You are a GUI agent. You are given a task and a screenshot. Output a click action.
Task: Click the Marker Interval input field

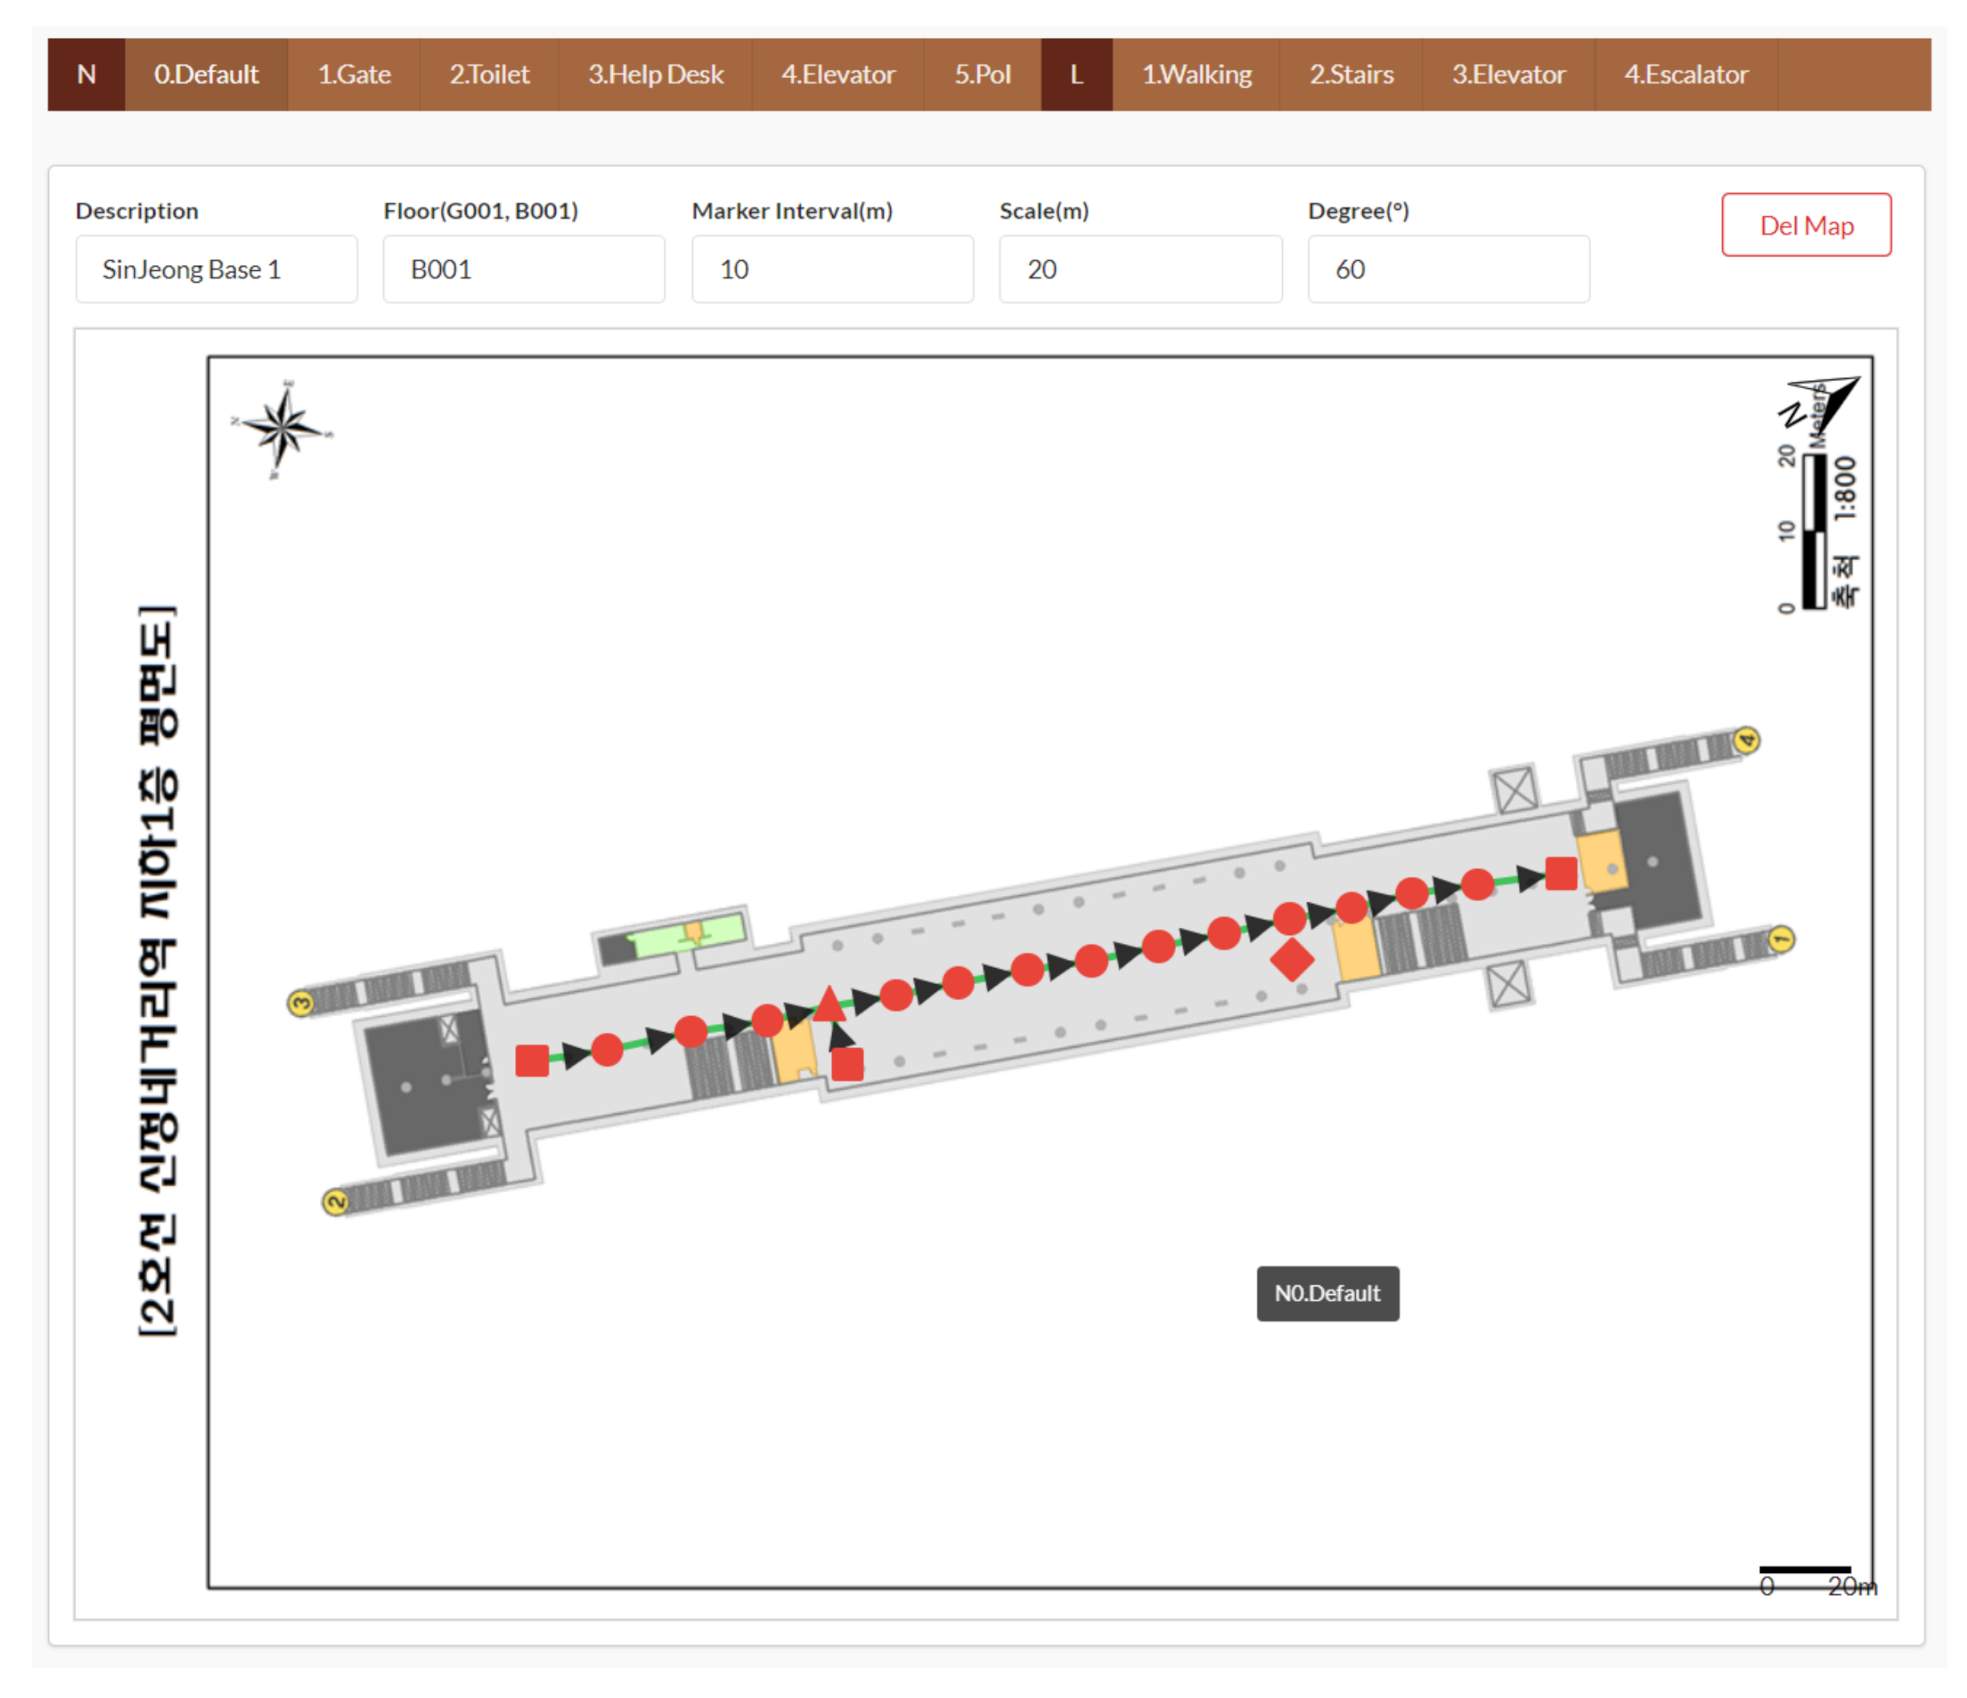(832, 269)
